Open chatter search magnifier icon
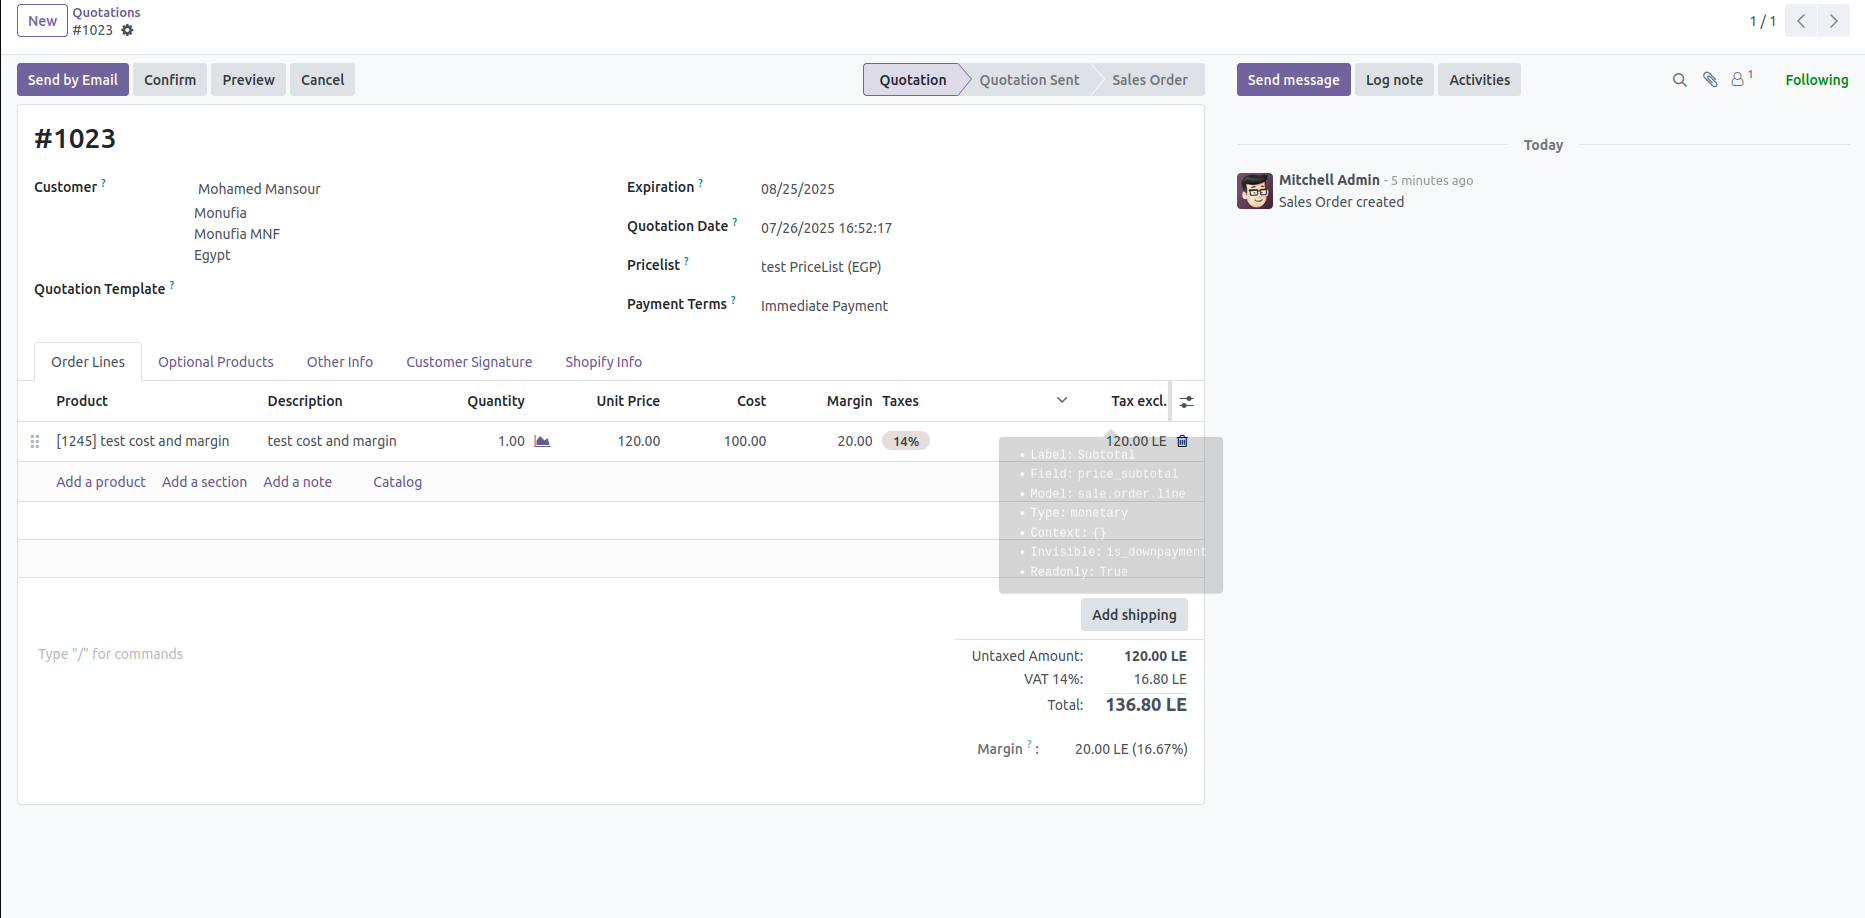The height and width of the screenshot is (918, 1865). pos(1680,80)
